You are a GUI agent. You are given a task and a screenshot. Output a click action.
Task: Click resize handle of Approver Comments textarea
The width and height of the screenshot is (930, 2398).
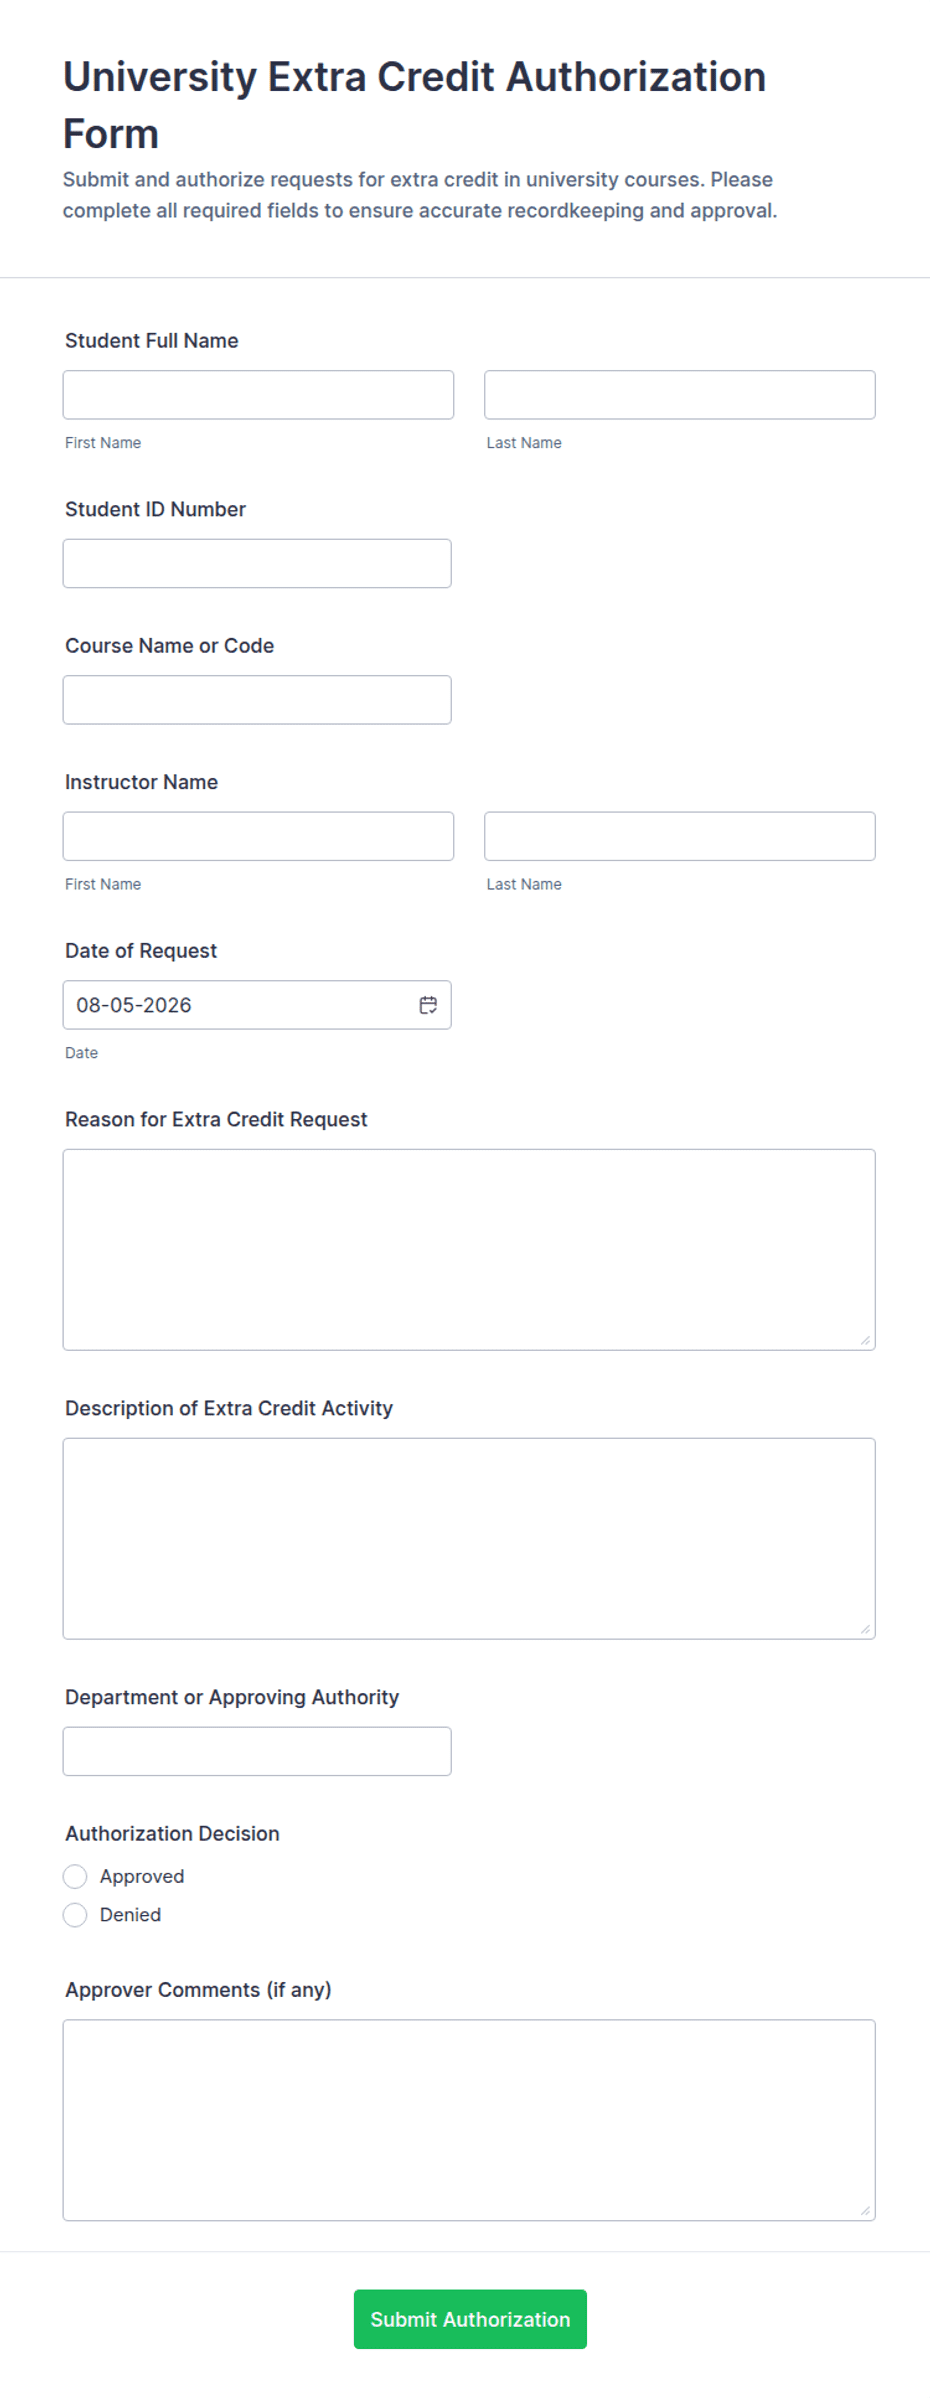[865, 2210]
